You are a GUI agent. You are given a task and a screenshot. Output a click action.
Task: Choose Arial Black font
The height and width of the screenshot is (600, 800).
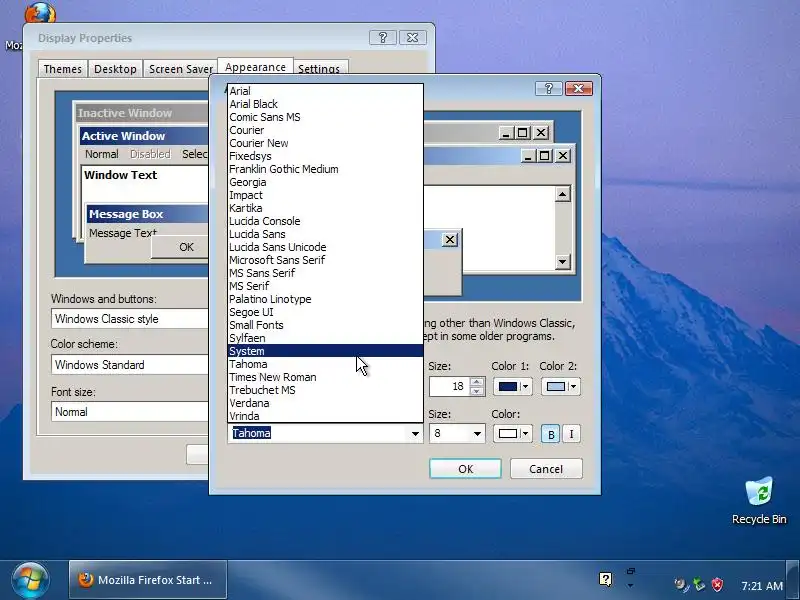325,104
